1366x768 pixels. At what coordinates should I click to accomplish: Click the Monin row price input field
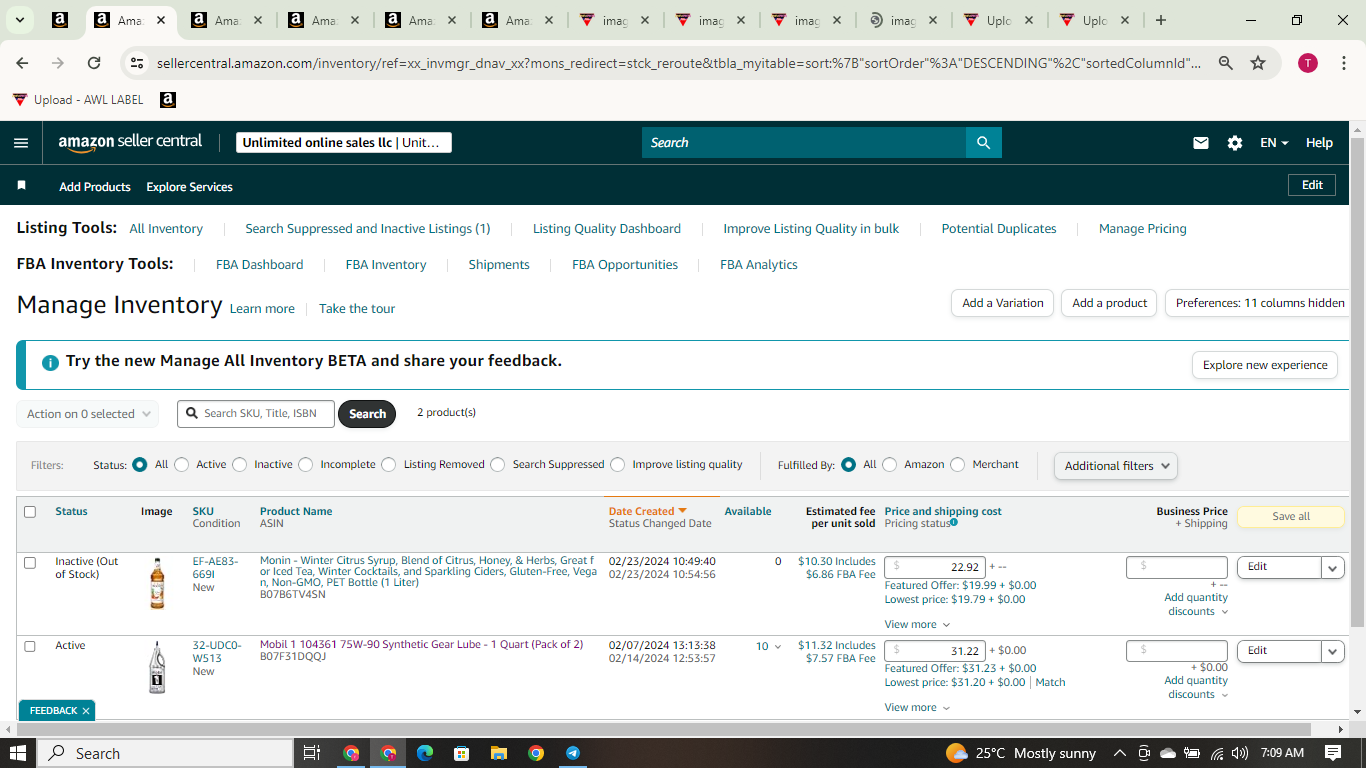click(x=935, y=567)
